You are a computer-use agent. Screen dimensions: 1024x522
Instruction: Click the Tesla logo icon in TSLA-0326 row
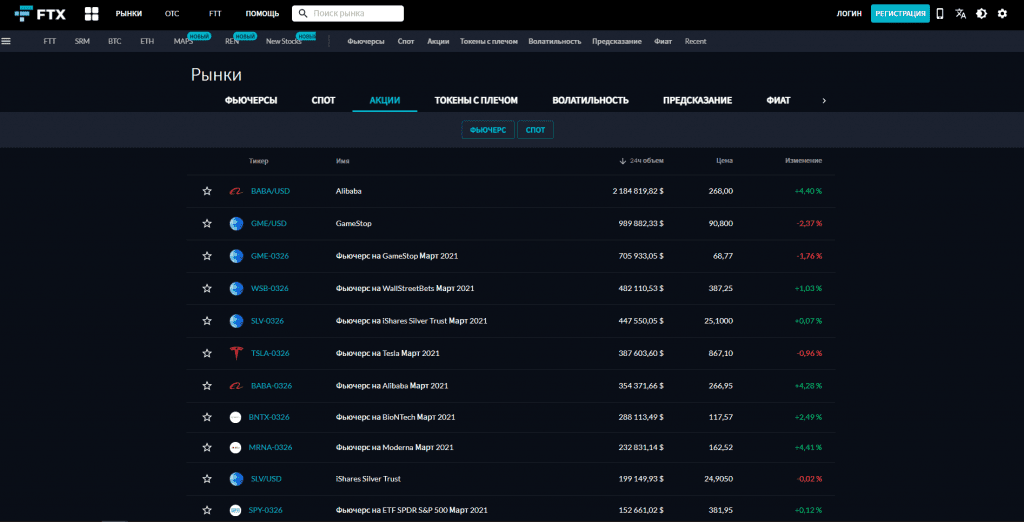pyautogui.click(x=236, y=353)
